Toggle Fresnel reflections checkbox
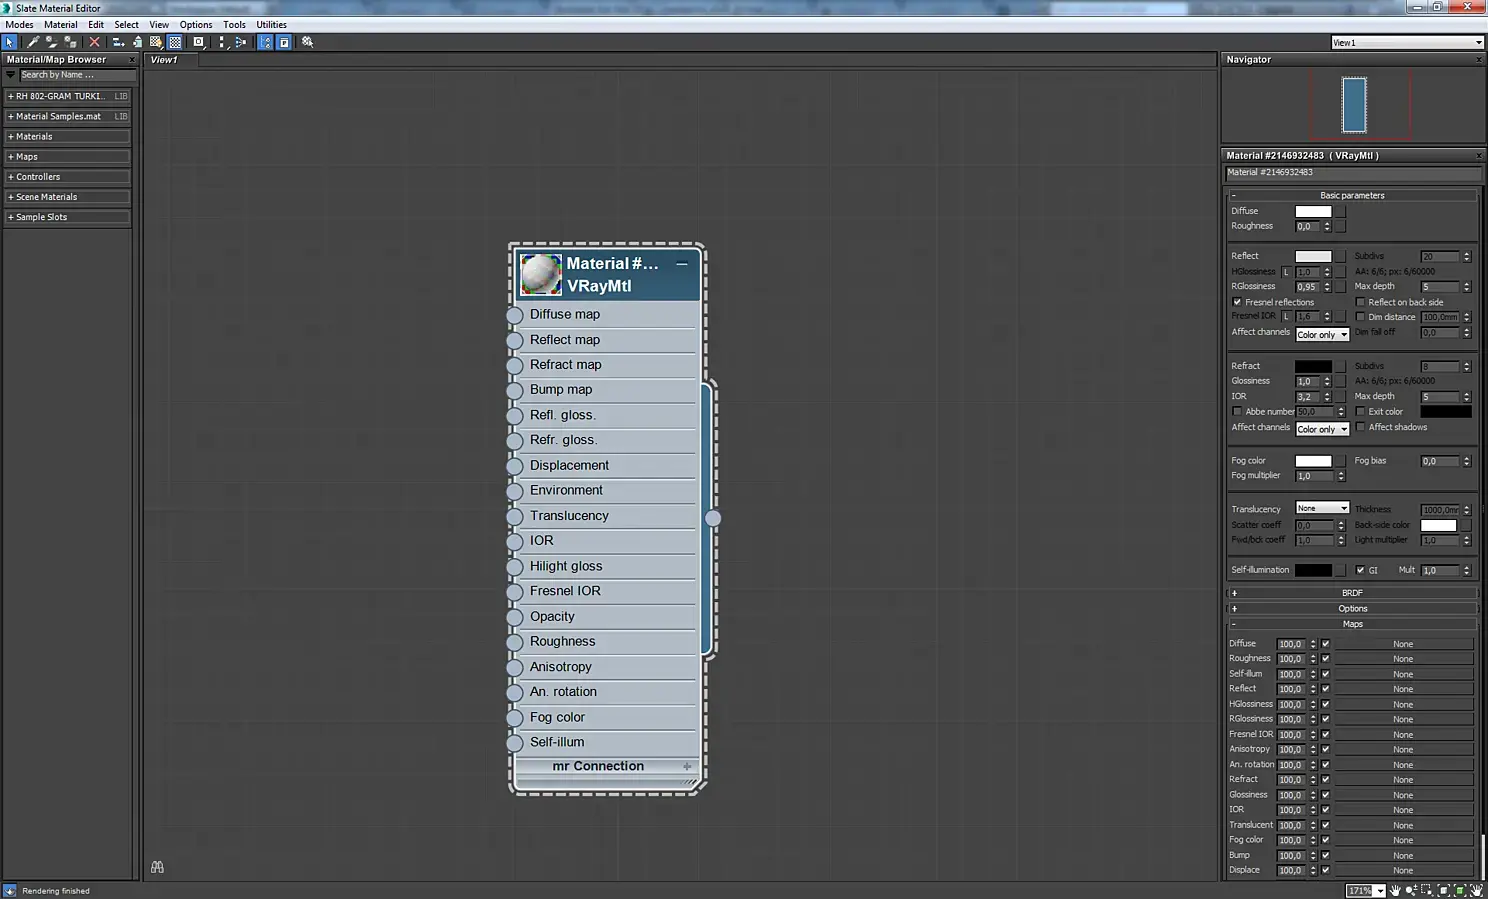Image resolution: width=1488 pixels, height=899 pixels. pos(1237,302)
